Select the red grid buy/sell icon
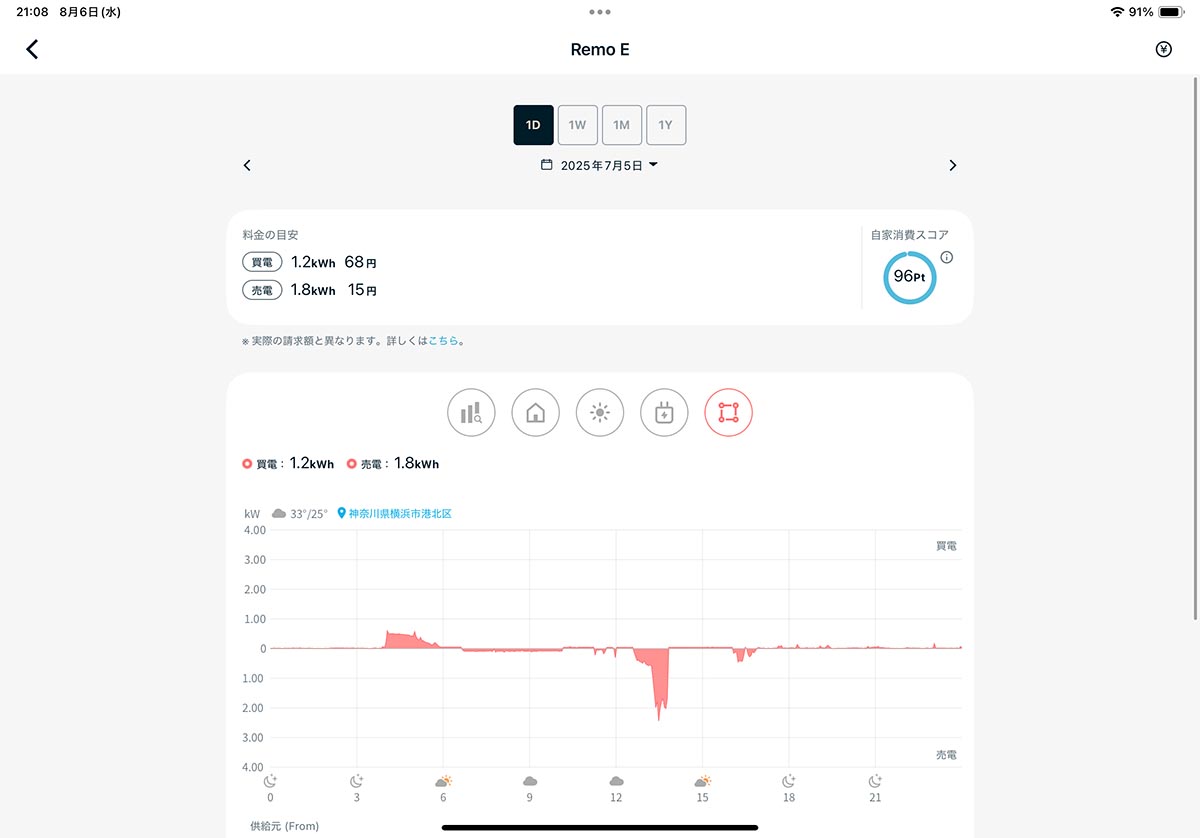 click(728, 413)
